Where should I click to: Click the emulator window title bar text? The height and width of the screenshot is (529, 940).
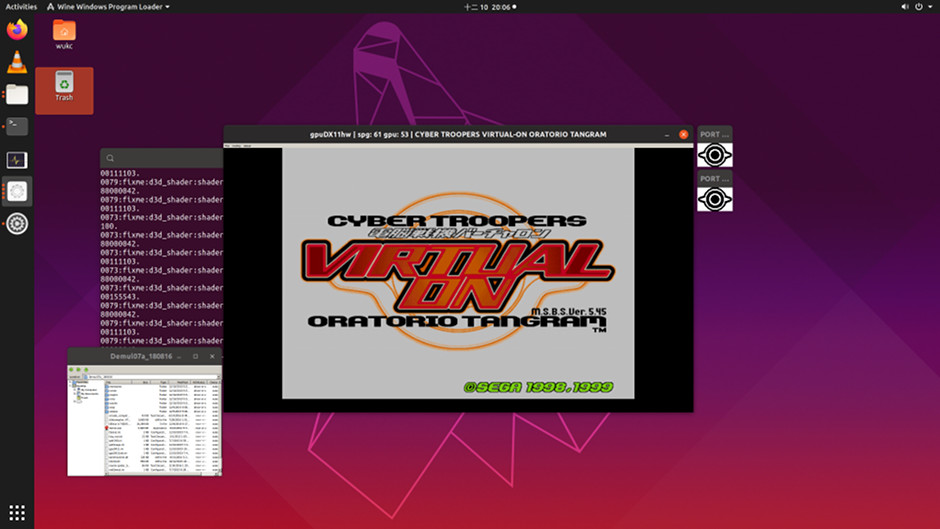[x=458, y=134]
